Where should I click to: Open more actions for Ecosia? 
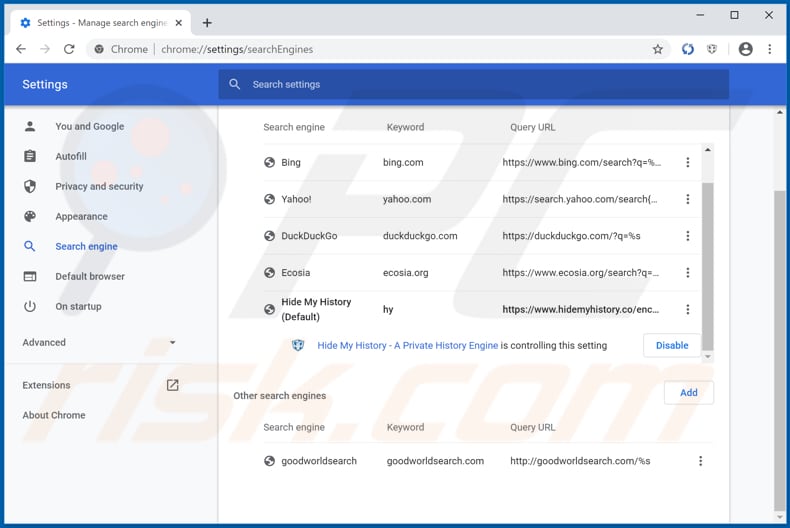tap(688, 273)
